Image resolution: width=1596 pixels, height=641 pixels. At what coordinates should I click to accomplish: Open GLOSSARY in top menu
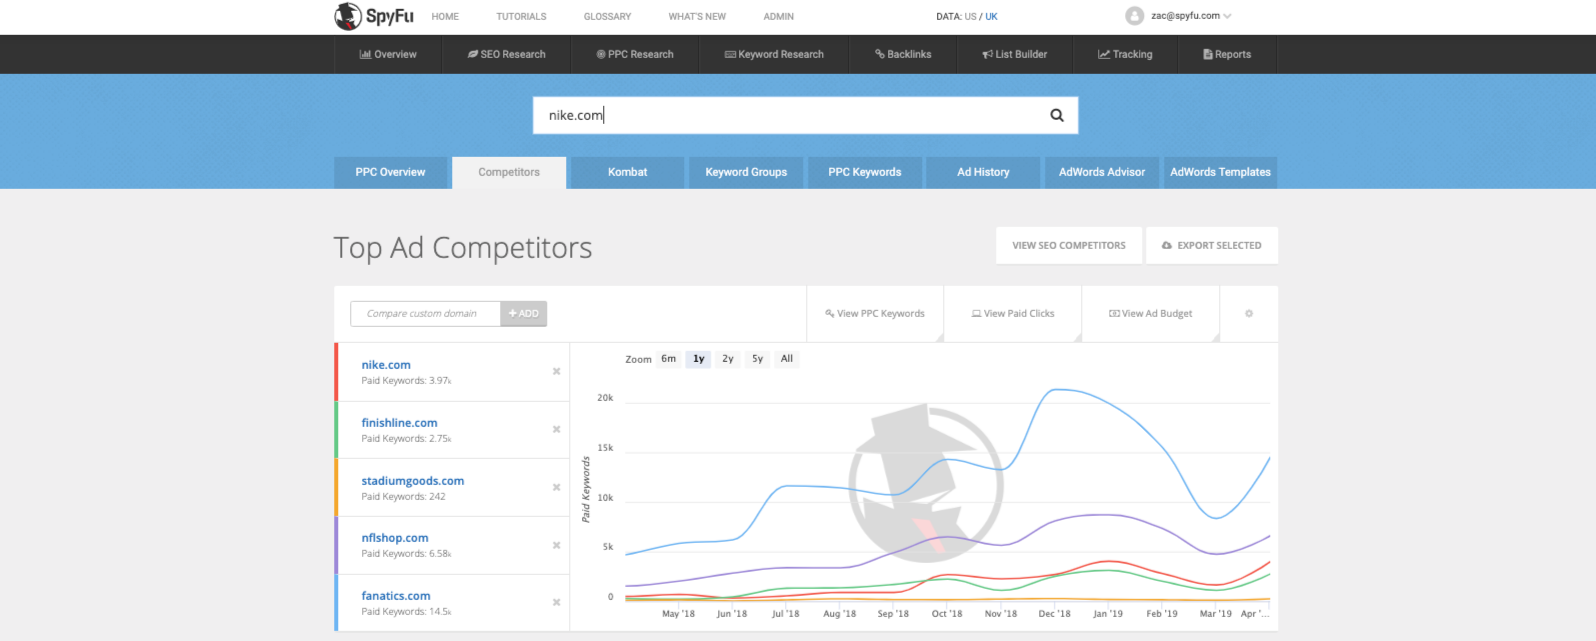point(607,17)
